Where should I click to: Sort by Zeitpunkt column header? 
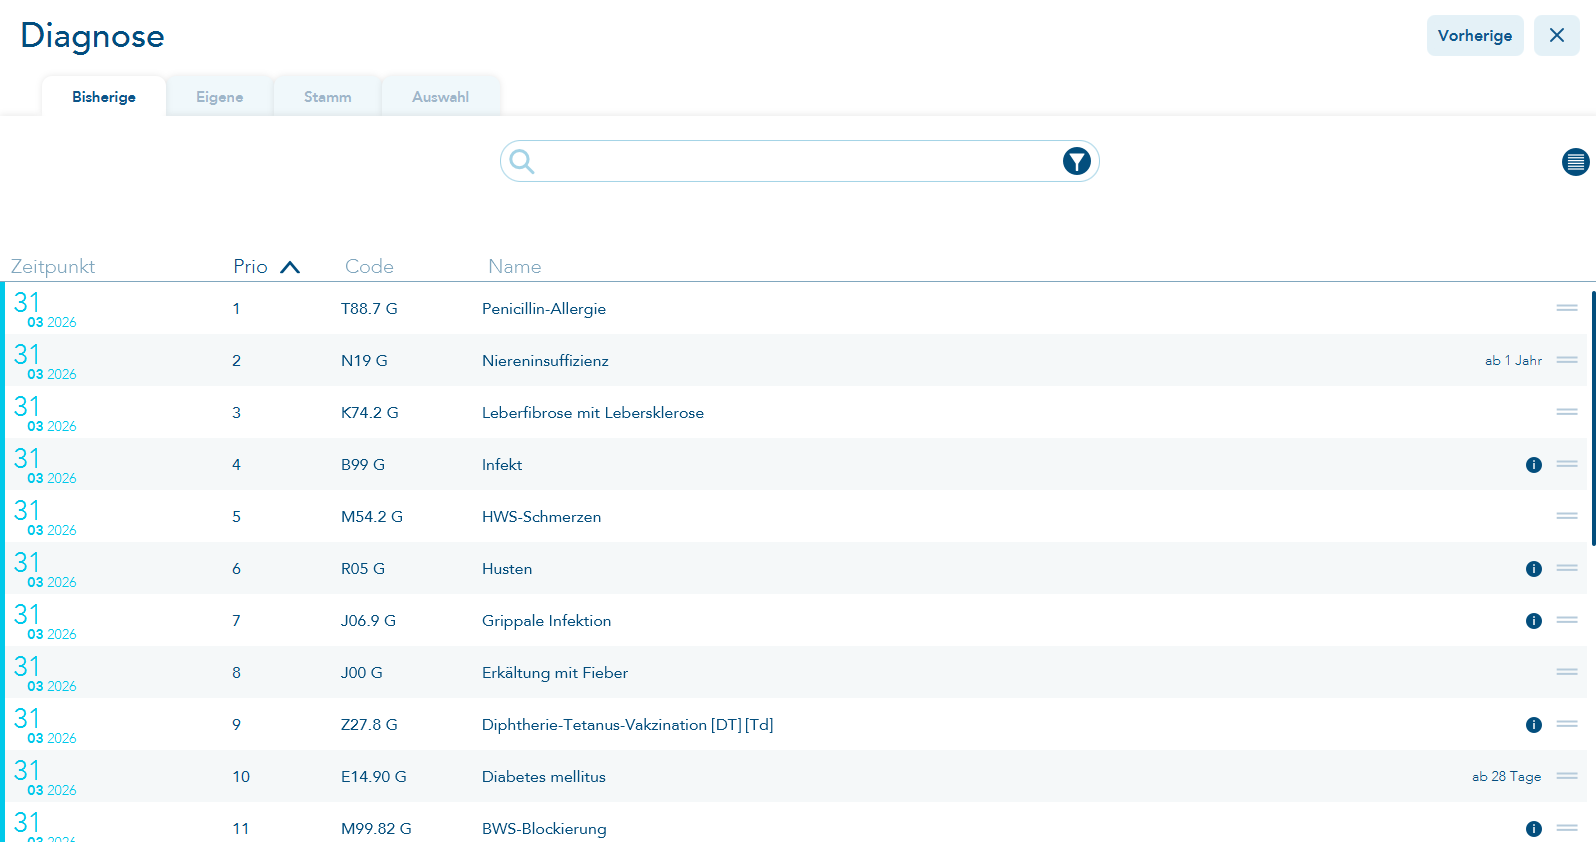click(53, 267)
